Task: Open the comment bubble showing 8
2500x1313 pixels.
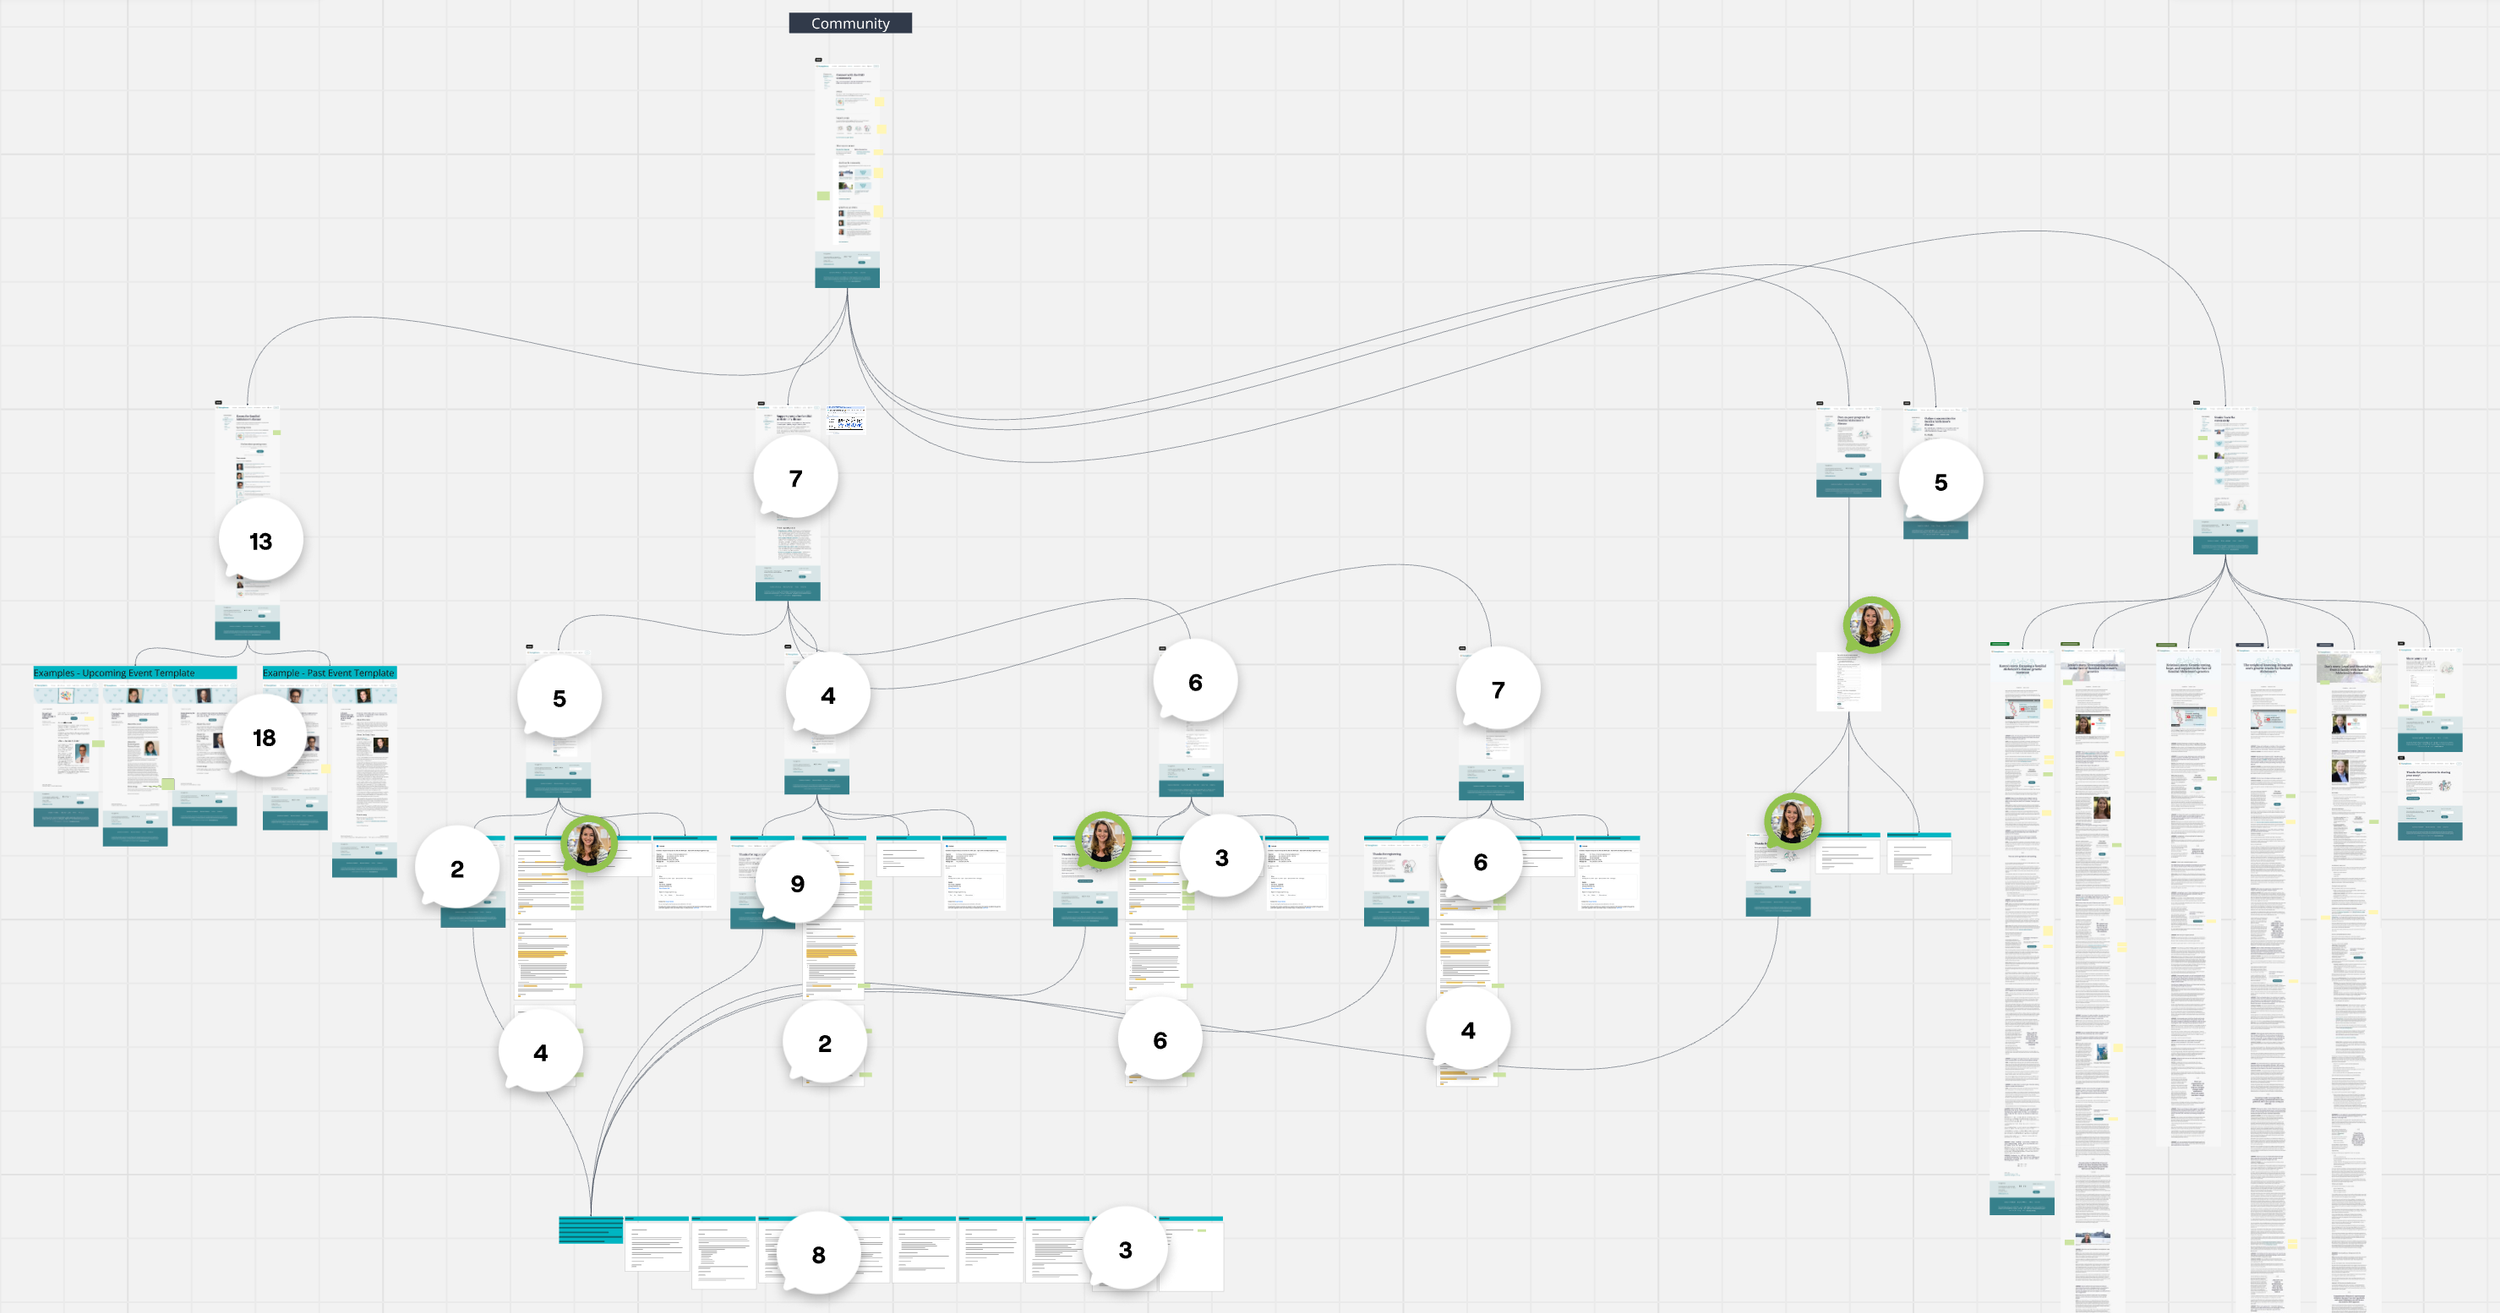Action: 818,1254
